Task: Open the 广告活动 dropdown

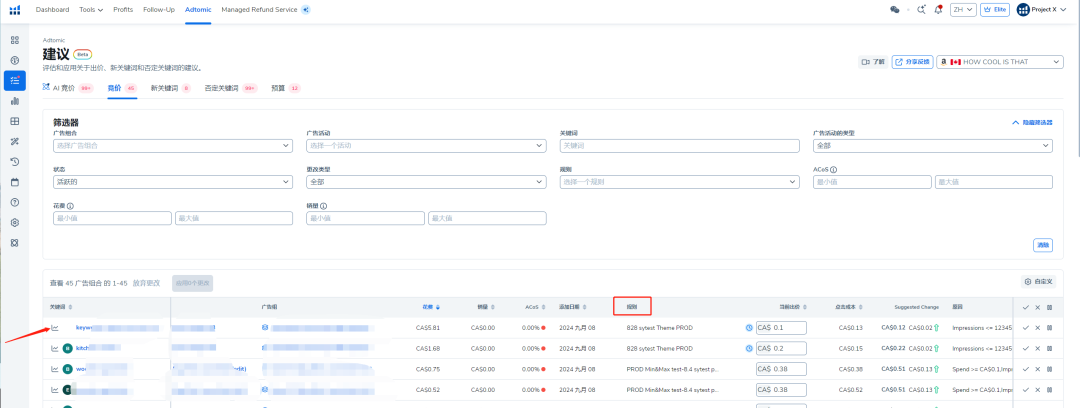Action: pyautogui.click(x=426, y=145)
